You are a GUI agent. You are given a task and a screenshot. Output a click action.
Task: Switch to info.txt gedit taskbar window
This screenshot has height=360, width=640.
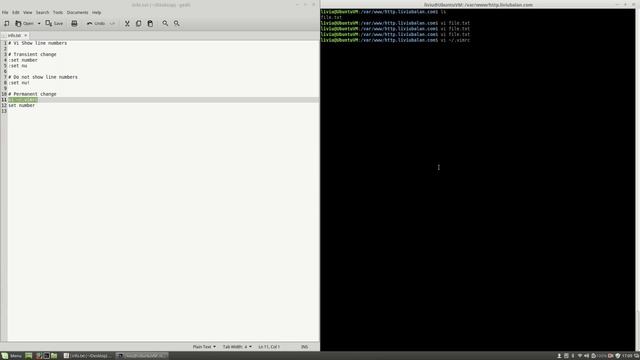click(x=88, y=356)
